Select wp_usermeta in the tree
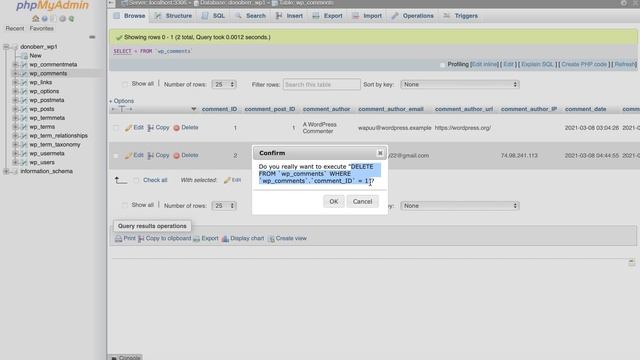640x360 pixels. pos(47,153)
